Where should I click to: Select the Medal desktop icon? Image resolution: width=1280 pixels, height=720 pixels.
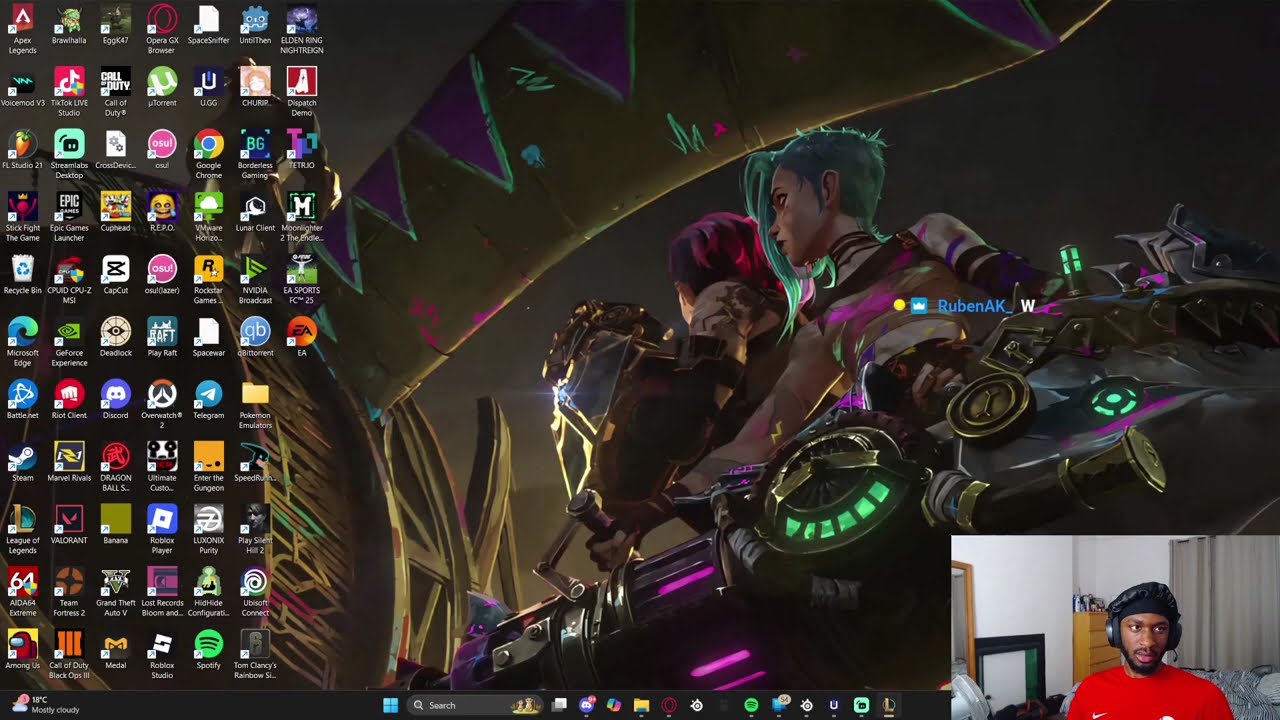115,650
